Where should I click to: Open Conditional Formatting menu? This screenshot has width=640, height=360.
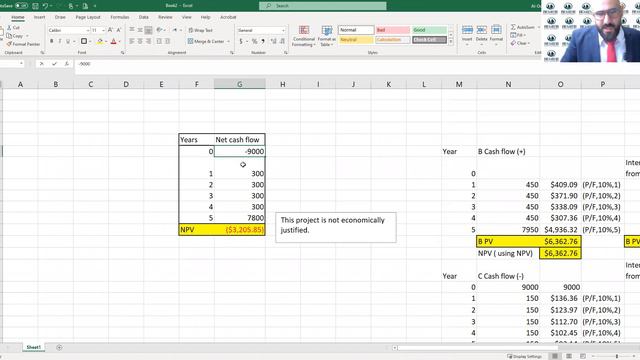tap(304, 36)
